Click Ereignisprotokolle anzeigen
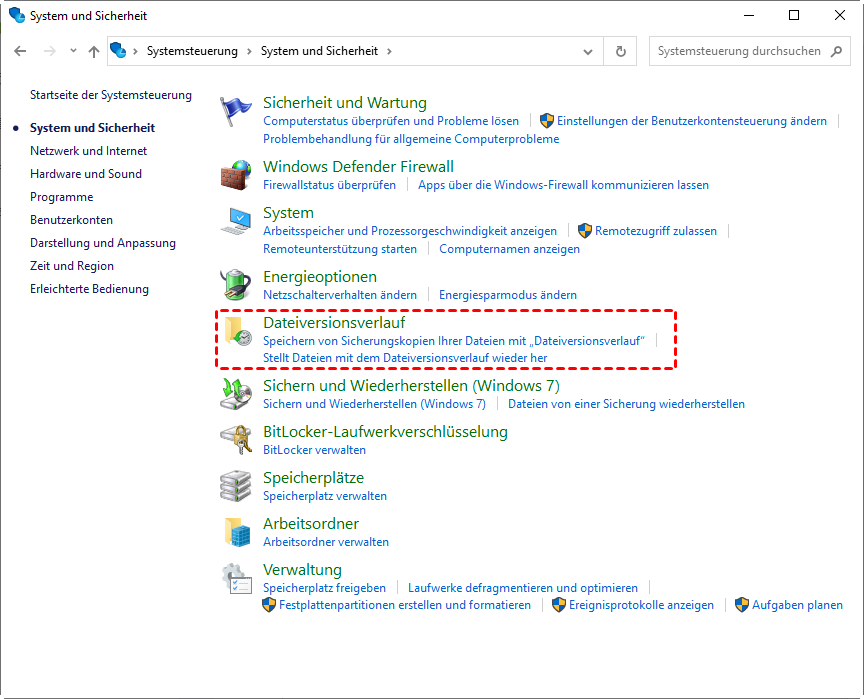This screenshot has height=699, width=864. (641, 605)
